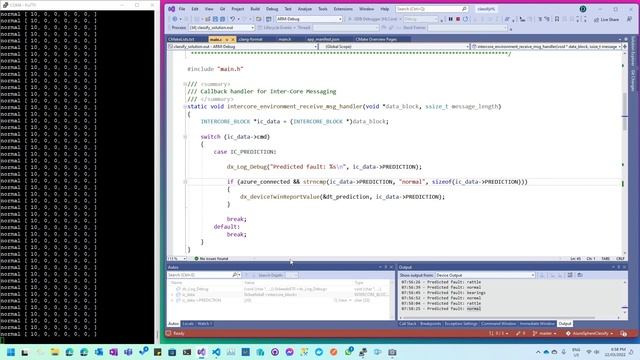This screenshot has height=360, width=640.
Task: Open the Git menu
Action: click(222, 9)
